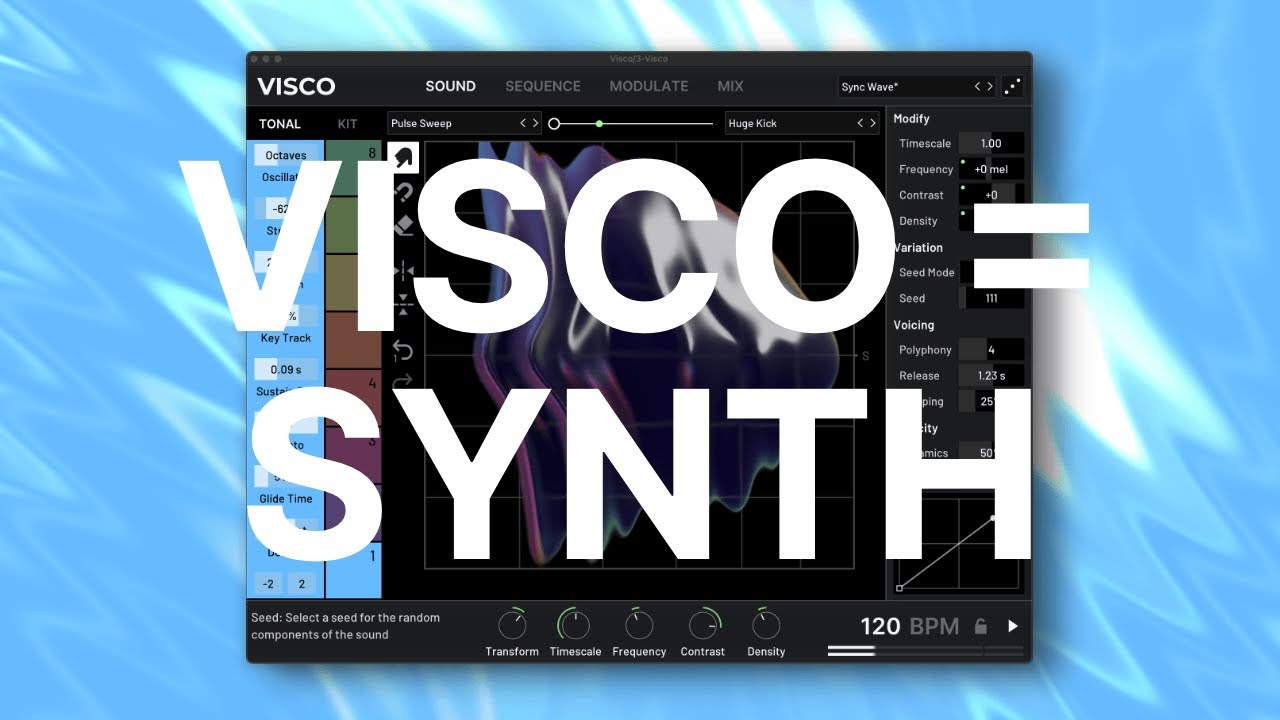Open the MODULATE tab
Viewport: 1280px width, 720px height.
tap(649, 86)
